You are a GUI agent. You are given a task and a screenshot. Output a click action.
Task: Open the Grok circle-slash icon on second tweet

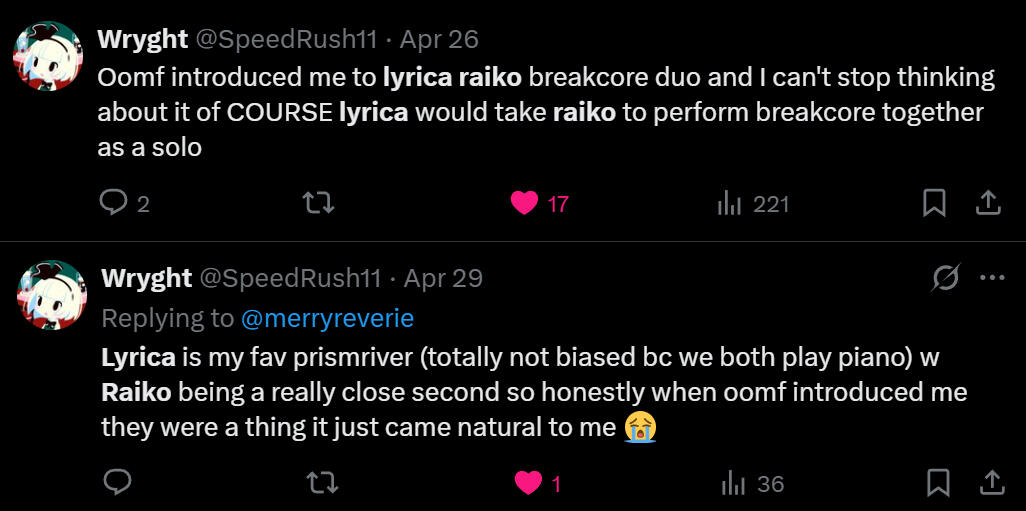click(x=945, y=278)
